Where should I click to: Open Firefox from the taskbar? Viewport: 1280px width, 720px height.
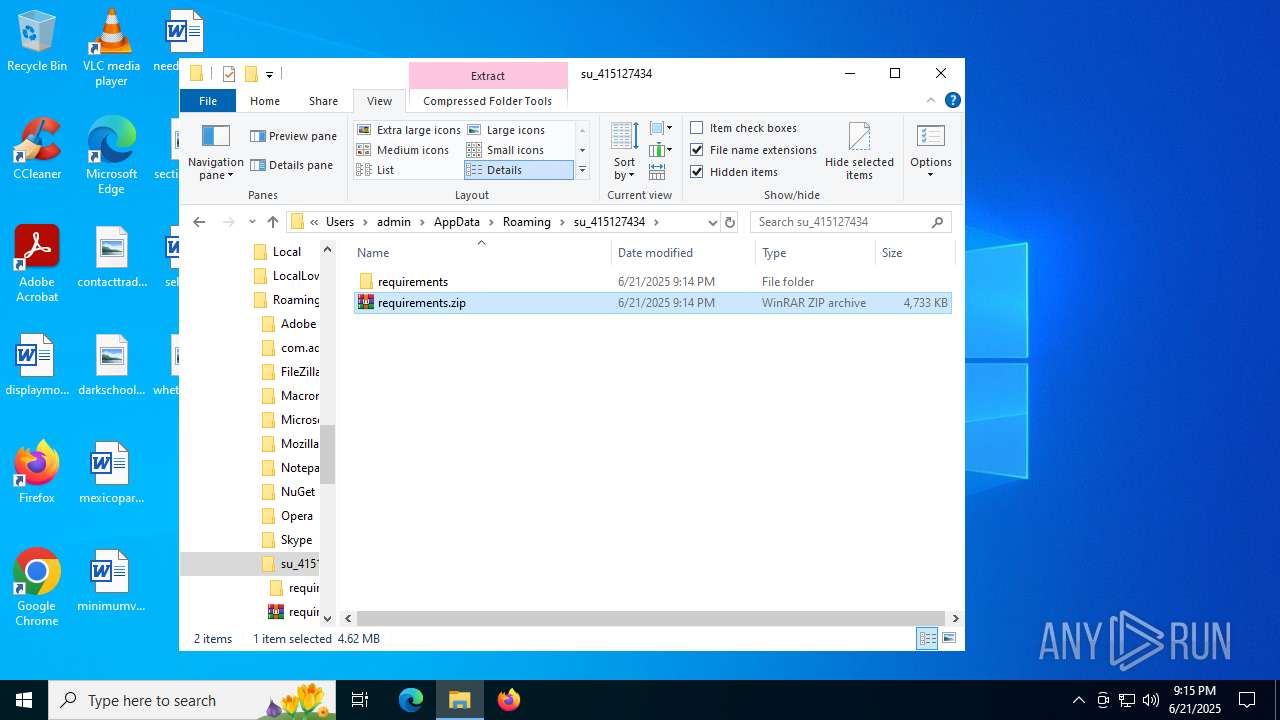[x=509, y=700]
